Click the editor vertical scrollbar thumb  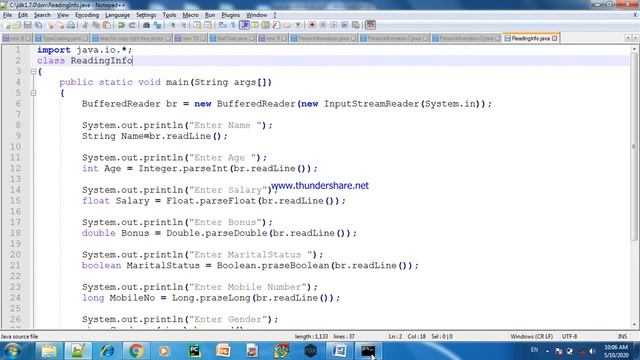pos(634,146)
